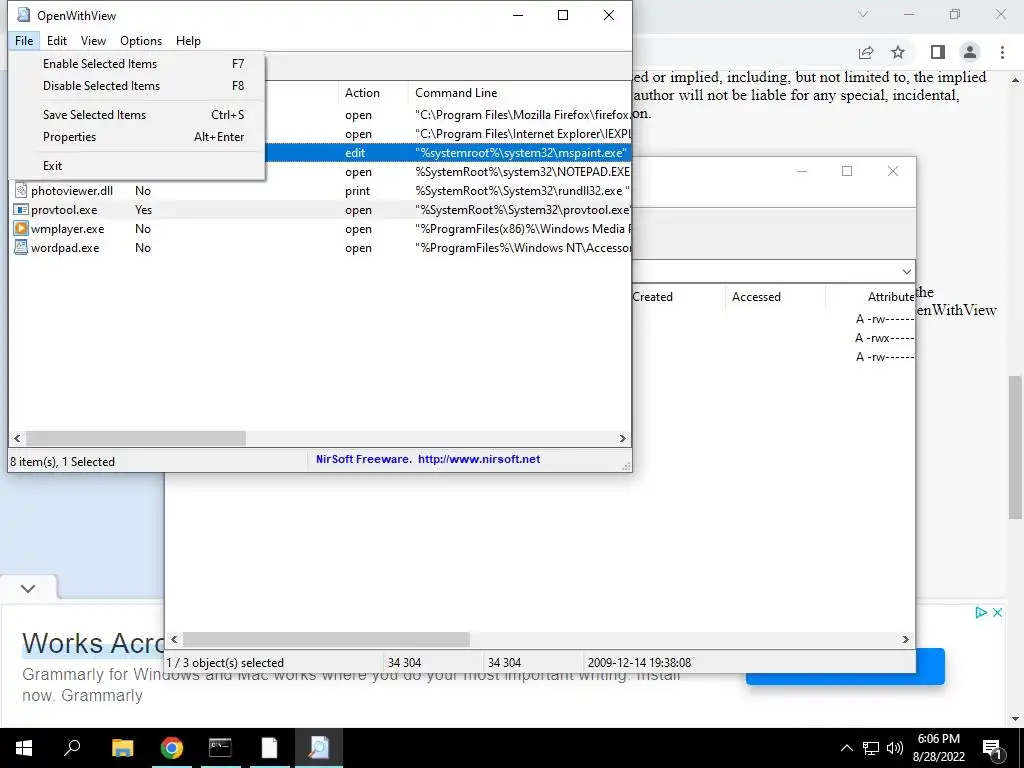
Task: Open the Options menu in OpenWithView
Action: [x=141, y=40]
